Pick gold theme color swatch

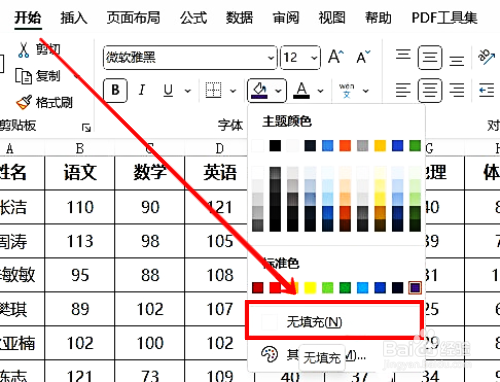(x=380, y=146)
